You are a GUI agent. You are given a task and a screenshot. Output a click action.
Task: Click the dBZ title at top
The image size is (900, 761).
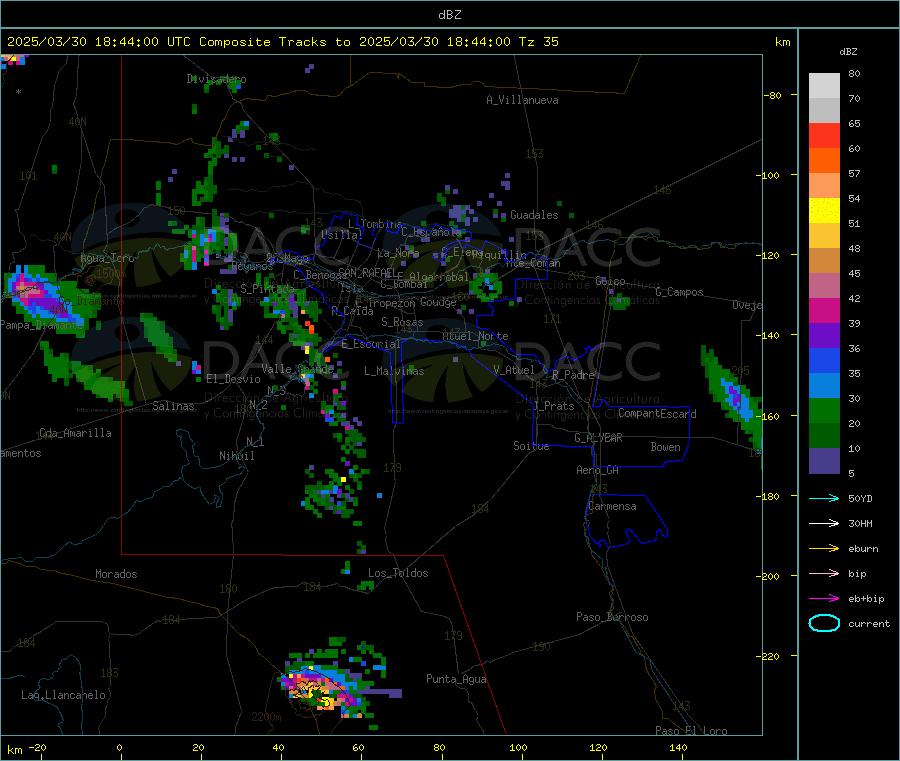(x=449, y=15)
